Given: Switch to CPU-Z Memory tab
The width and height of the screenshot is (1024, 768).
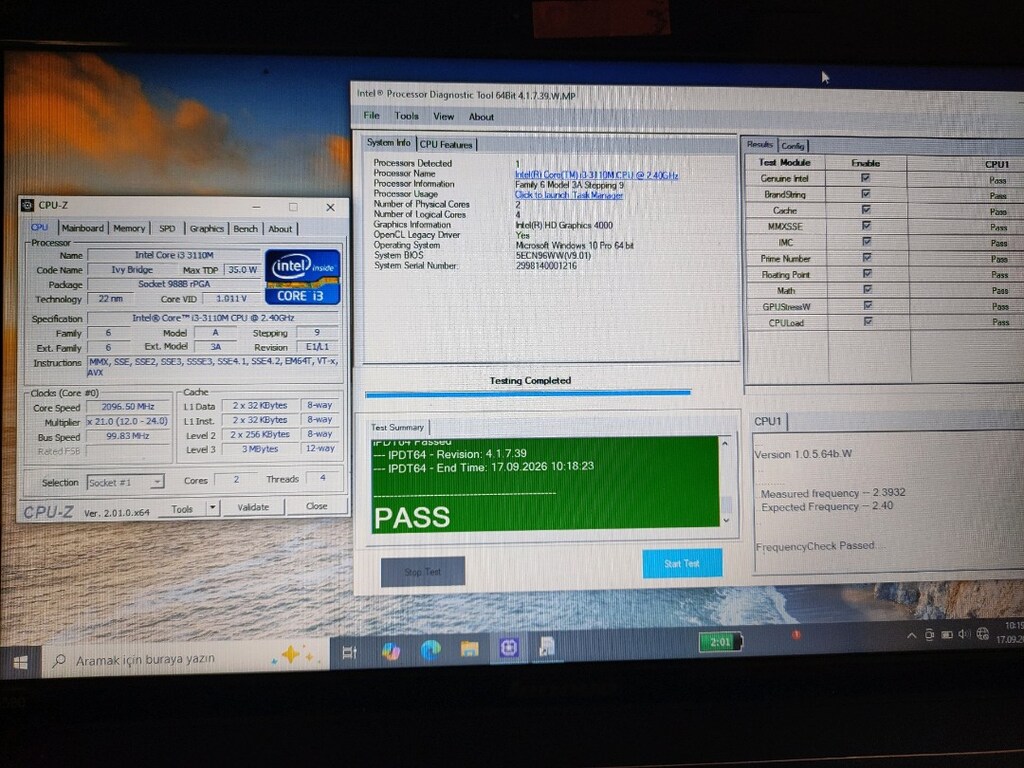Looking at the screenshot, I should (129, 228).
